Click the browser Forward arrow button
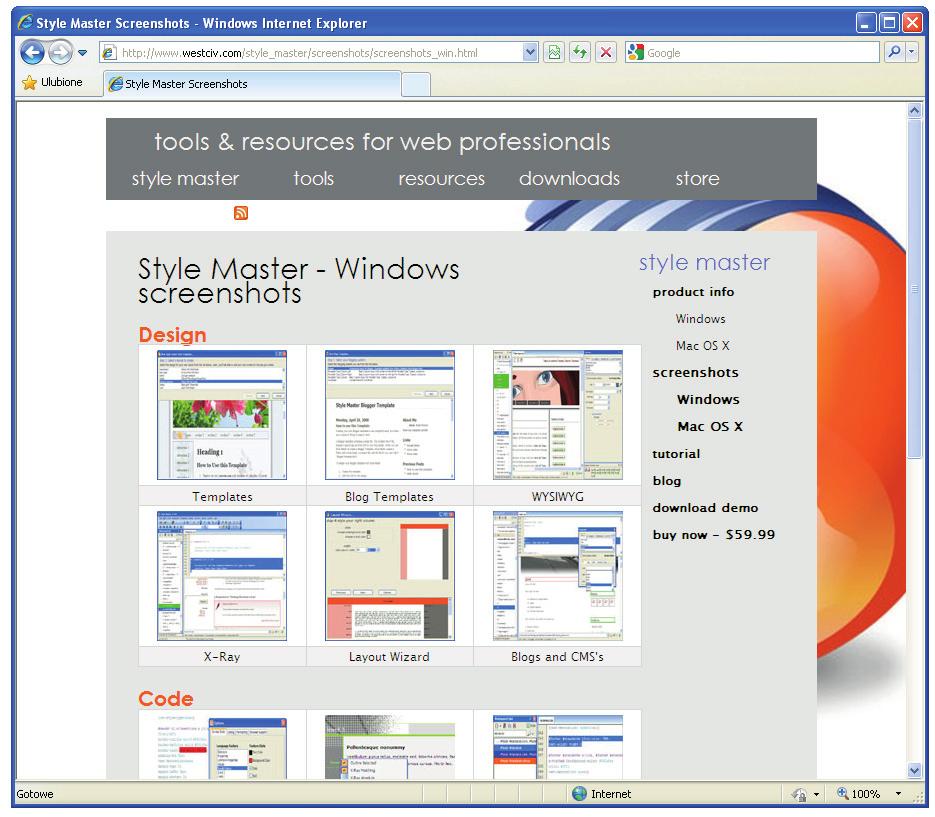Viewport: 935px width, 817px height. coord(60,52)
